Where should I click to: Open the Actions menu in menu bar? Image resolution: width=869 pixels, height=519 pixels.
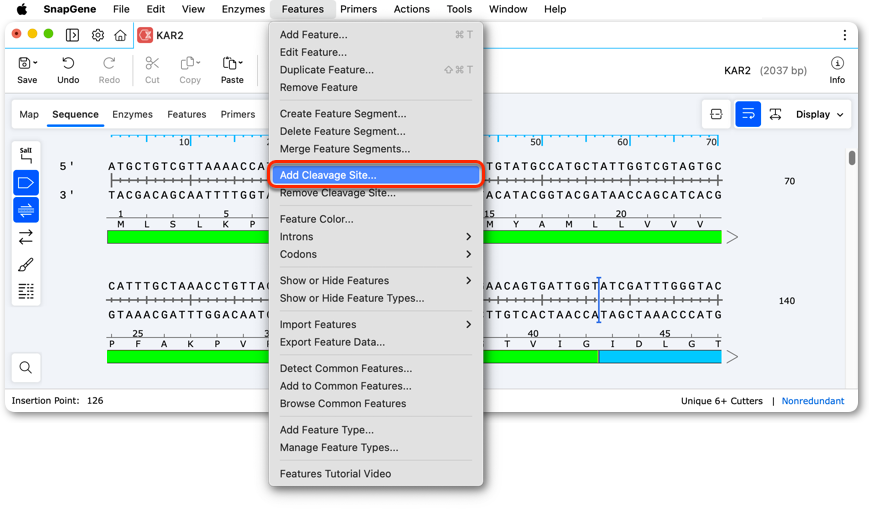(412, 9)
